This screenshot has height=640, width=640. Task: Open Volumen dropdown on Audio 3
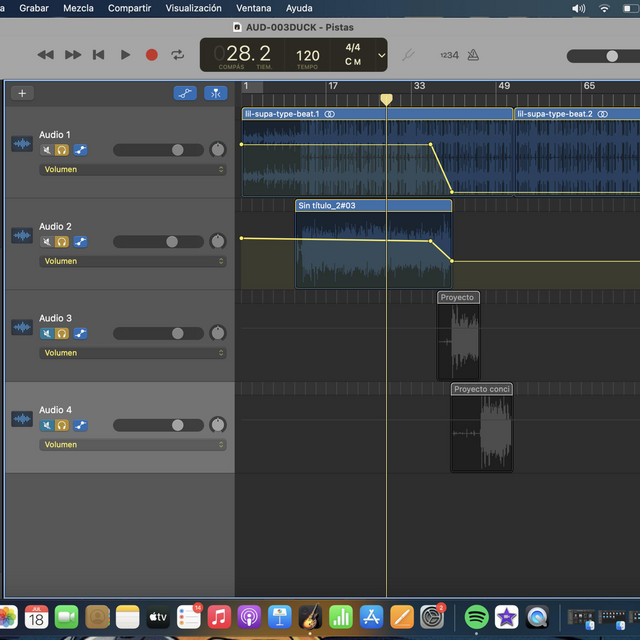[x=132, y=353]
